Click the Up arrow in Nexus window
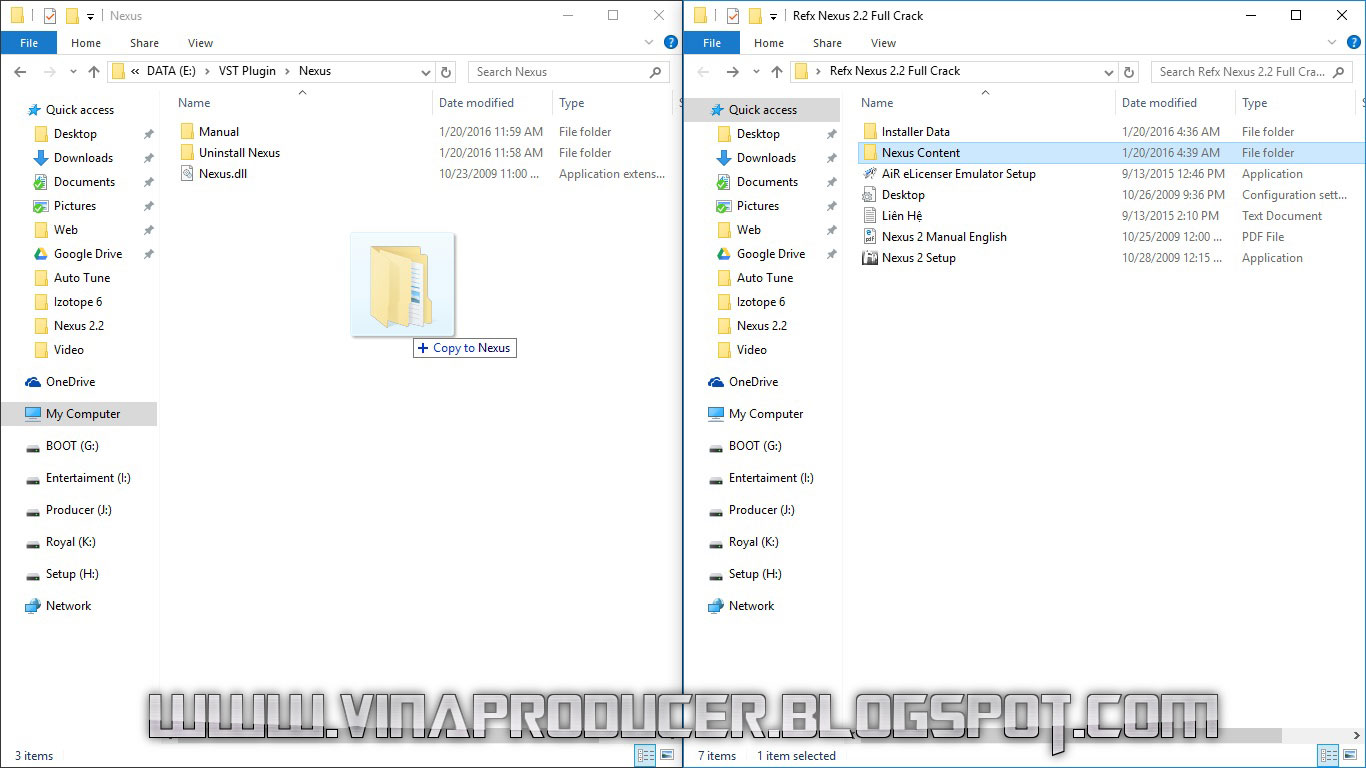This screenshot has height=768, width=1366. [x=94, y=72]
